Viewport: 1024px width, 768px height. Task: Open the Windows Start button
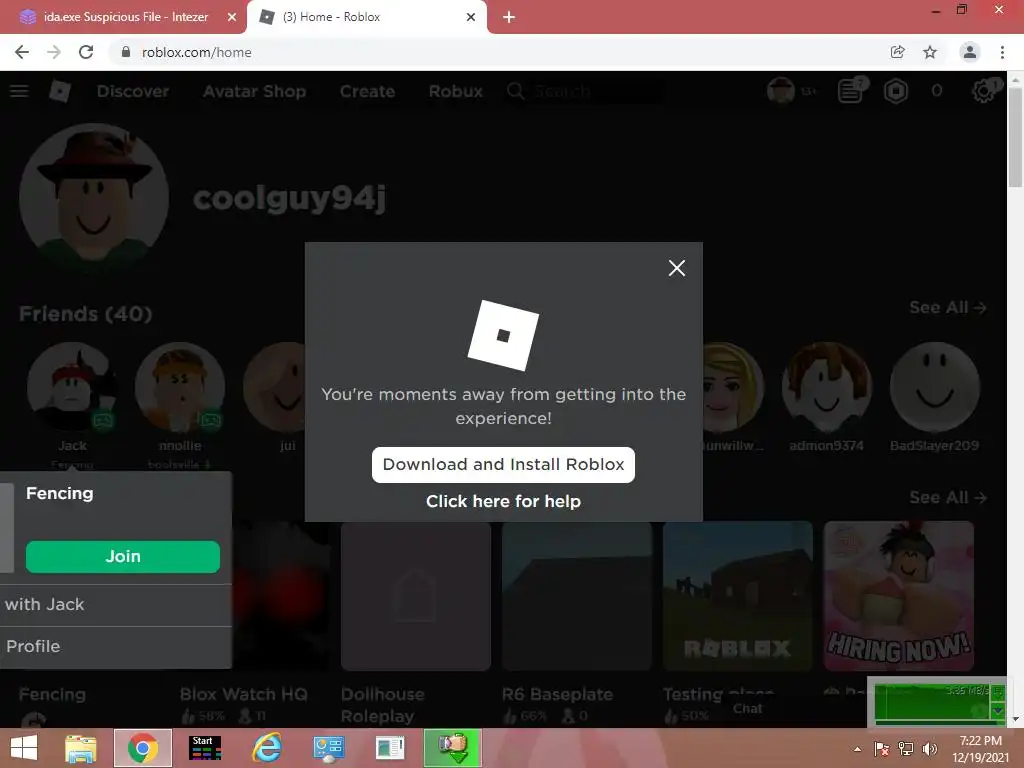(x=24, y=748)
